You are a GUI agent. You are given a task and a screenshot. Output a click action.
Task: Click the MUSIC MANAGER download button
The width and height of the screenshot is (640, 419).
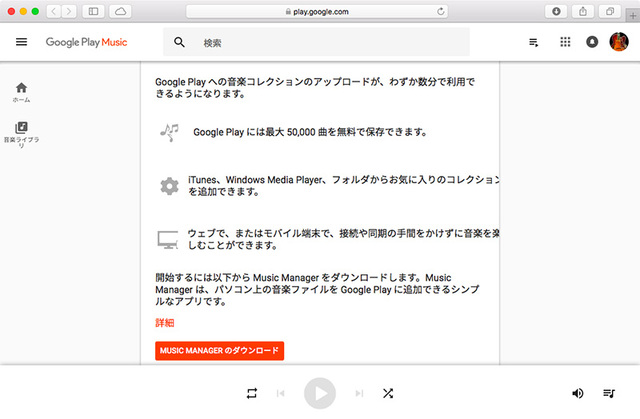tap(220, 351)
